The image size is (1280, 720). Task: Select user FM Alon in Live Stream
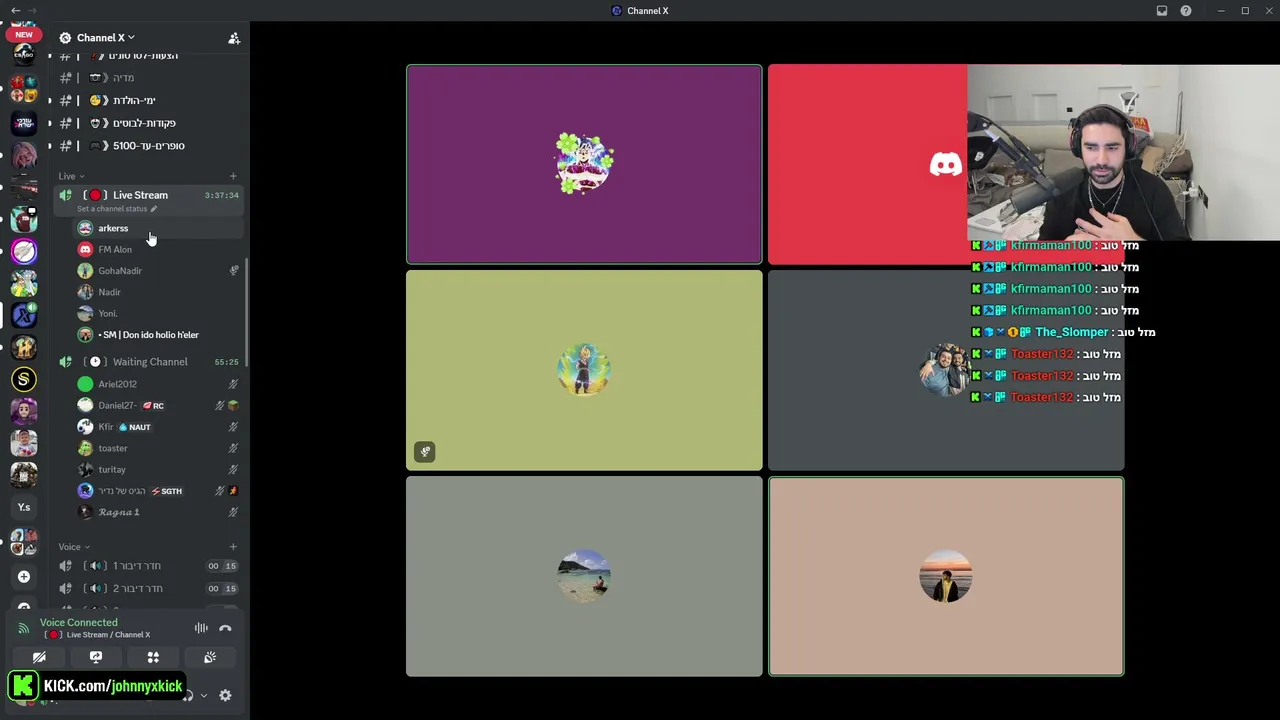160,250
